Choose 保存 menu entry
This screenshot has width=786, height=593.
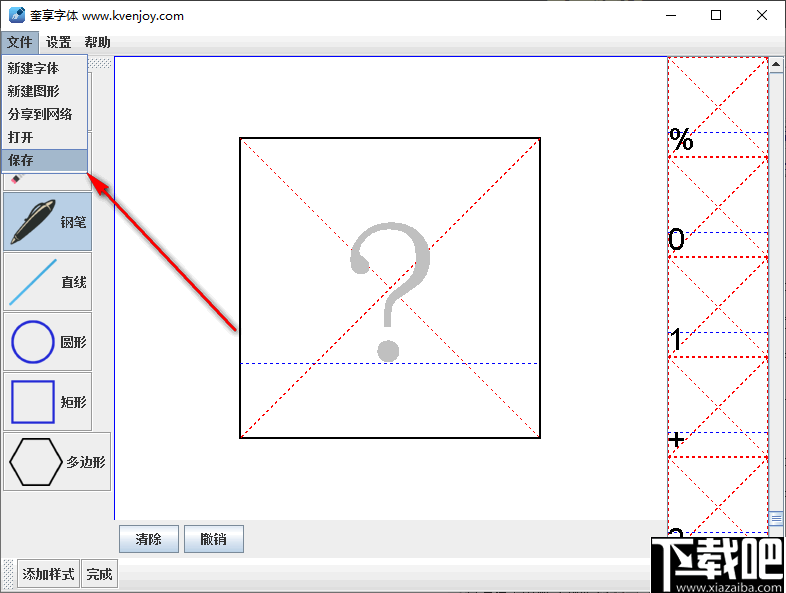pyautogui.click(x=45, y=160)
